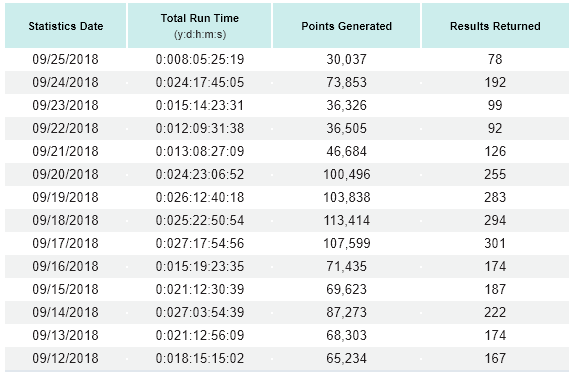
Task: Click results returned value 167
Action: [495, 358]
